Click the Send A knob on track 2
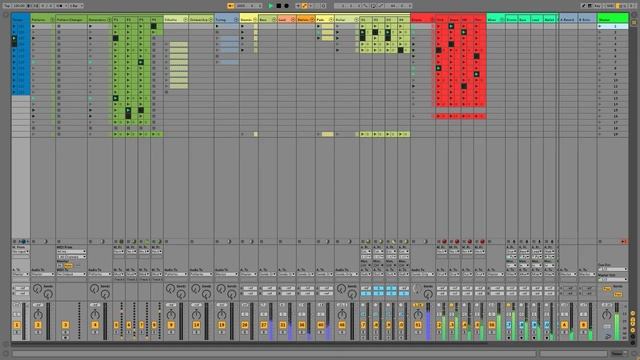Viewport: 640px width, 360px height. click(x=37, y=289)
